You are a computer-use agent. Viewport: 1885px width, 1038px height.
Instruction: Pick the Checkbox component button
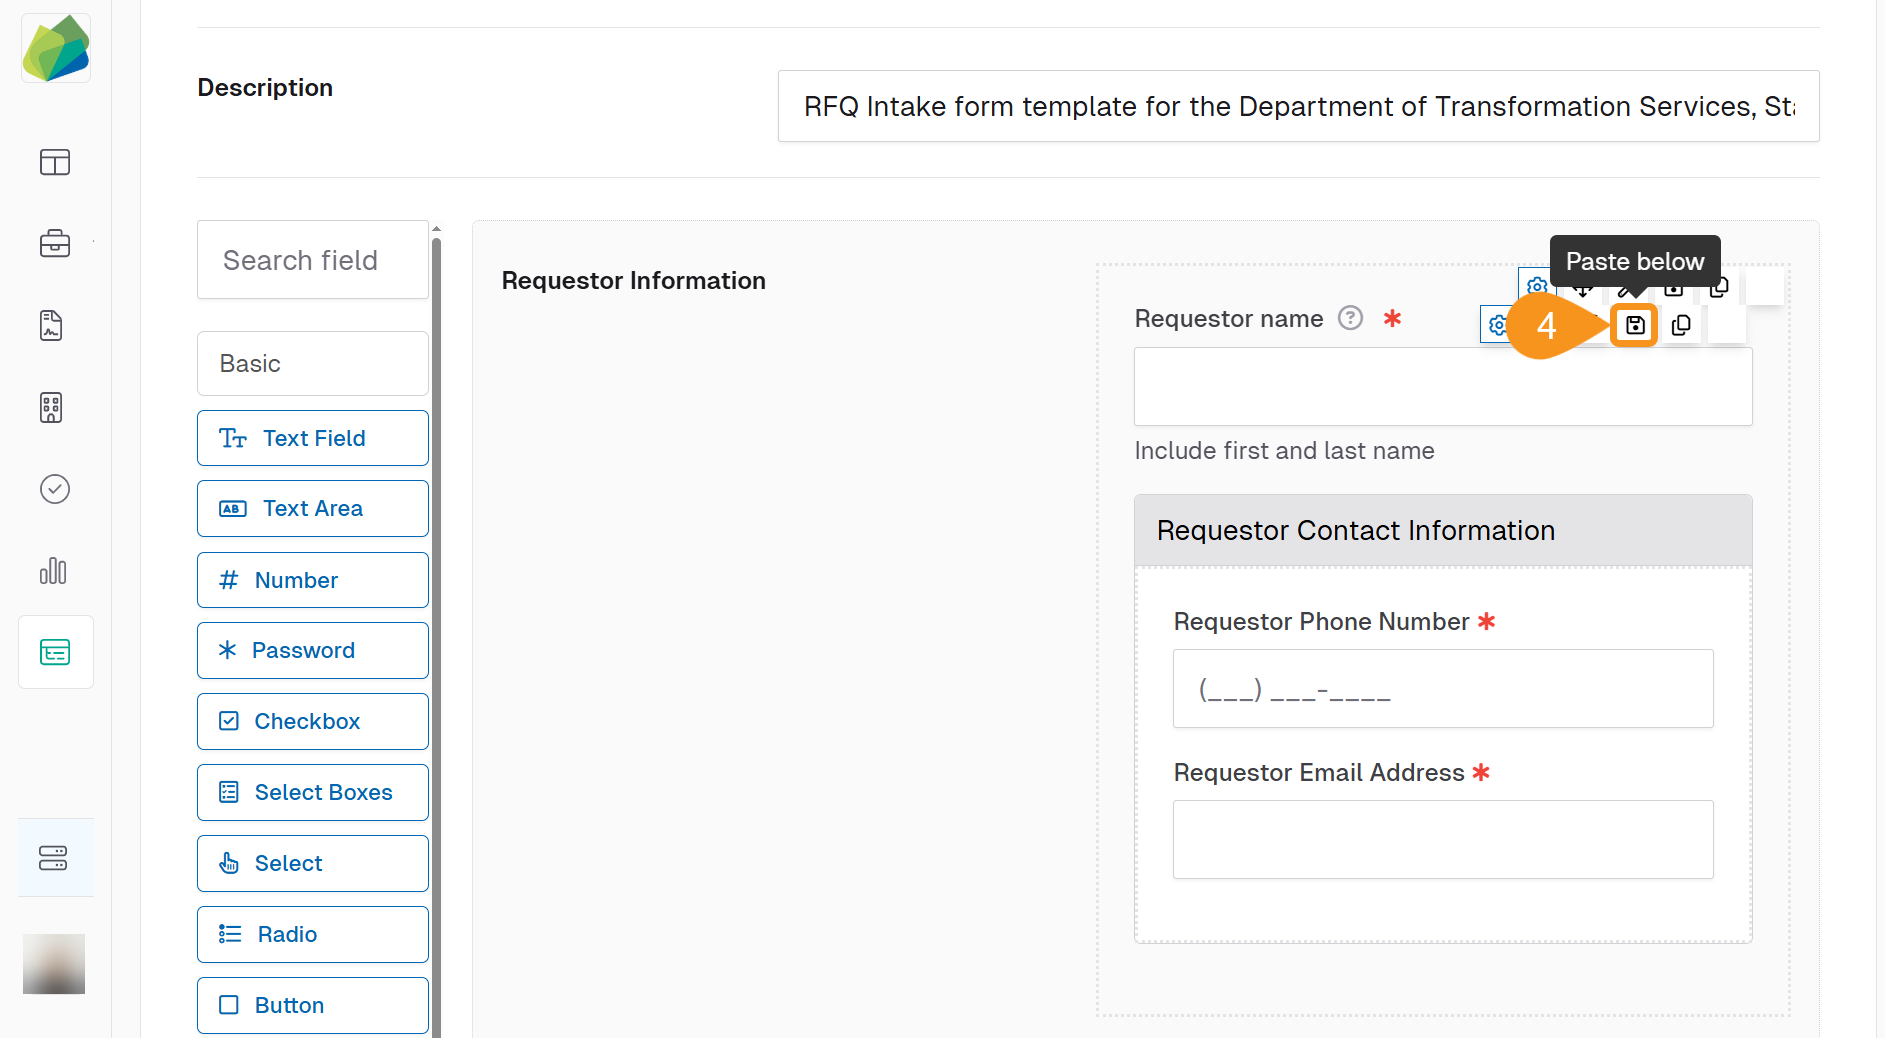[312, 721]
